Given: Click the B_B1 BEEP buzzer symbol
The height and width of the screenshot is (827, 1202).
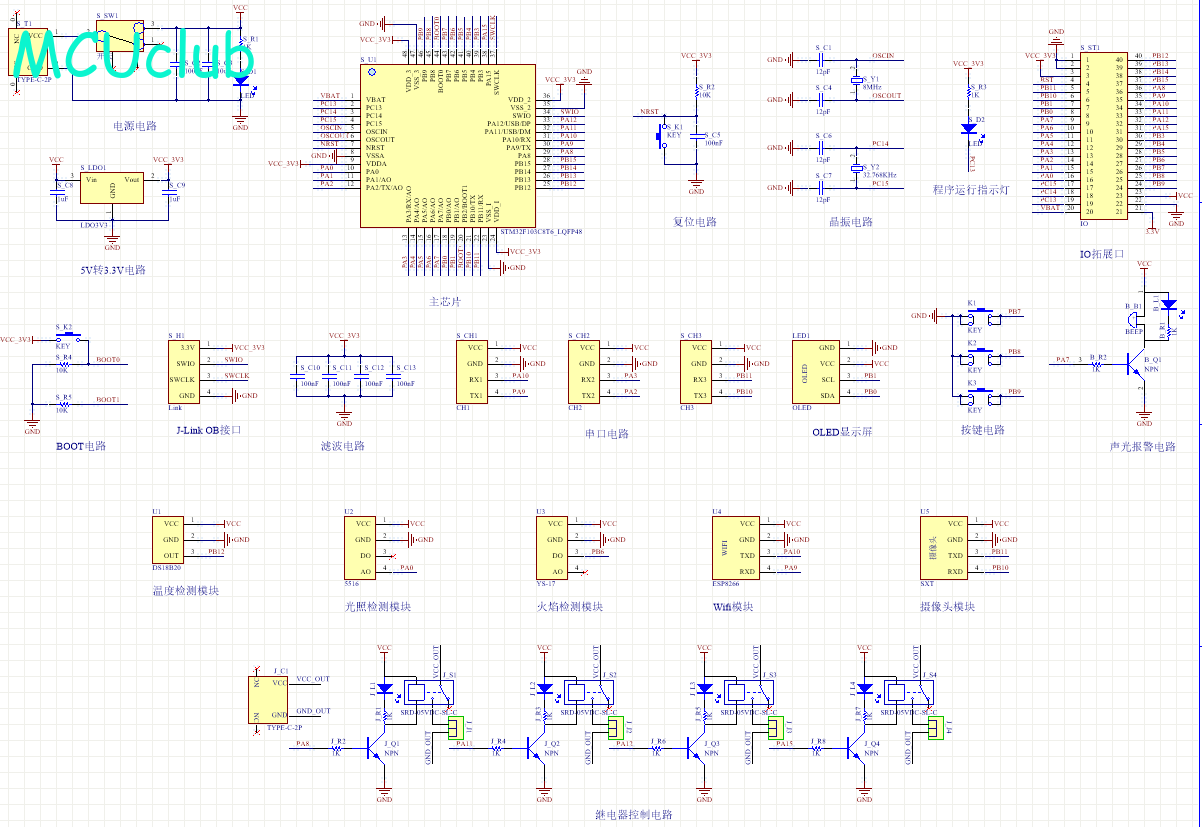Looking at the screenshot, I should 1135,320.
